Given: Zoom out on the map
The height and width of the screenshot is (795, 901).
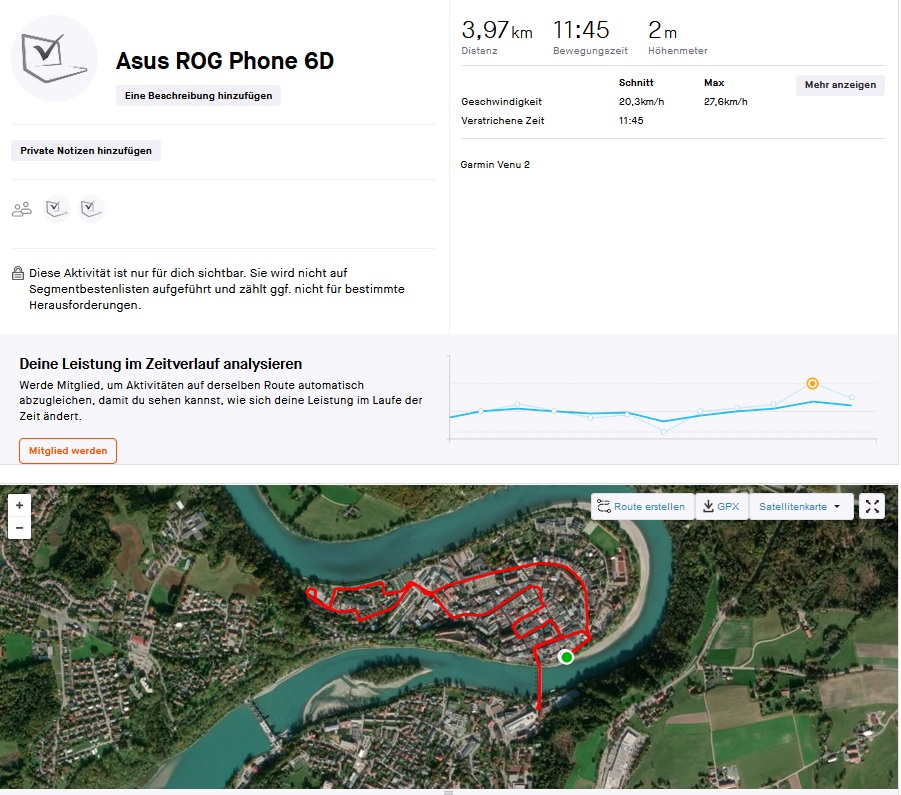Looking at the screenshot, I should pos(19,529).
